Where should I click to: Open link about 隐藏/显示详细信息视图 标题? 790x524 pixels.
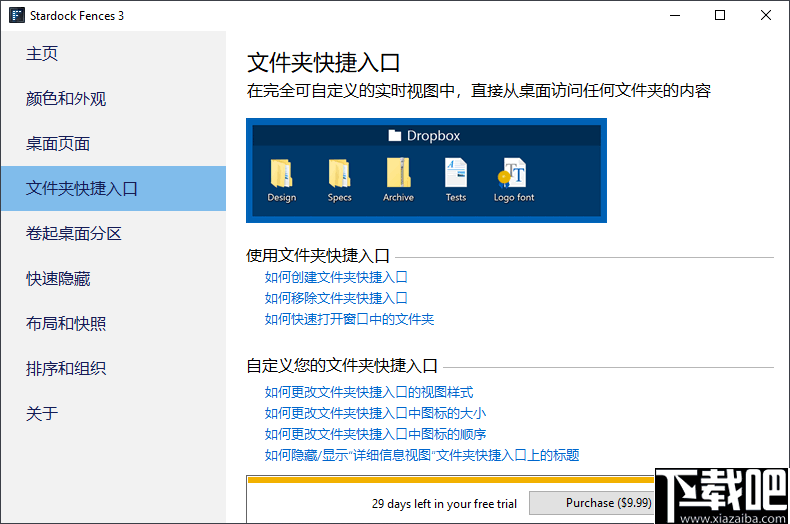point(422,455)
